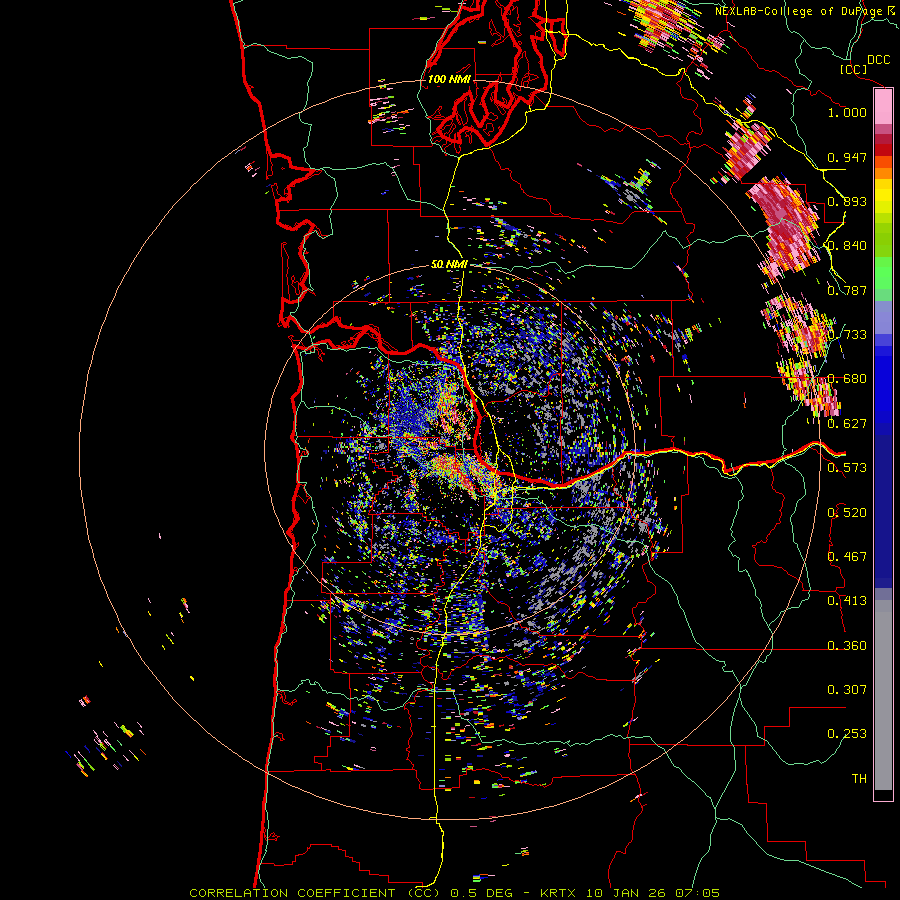Select the 0.573 color scale label
The image size is (900, 900).
click(847, 468)
